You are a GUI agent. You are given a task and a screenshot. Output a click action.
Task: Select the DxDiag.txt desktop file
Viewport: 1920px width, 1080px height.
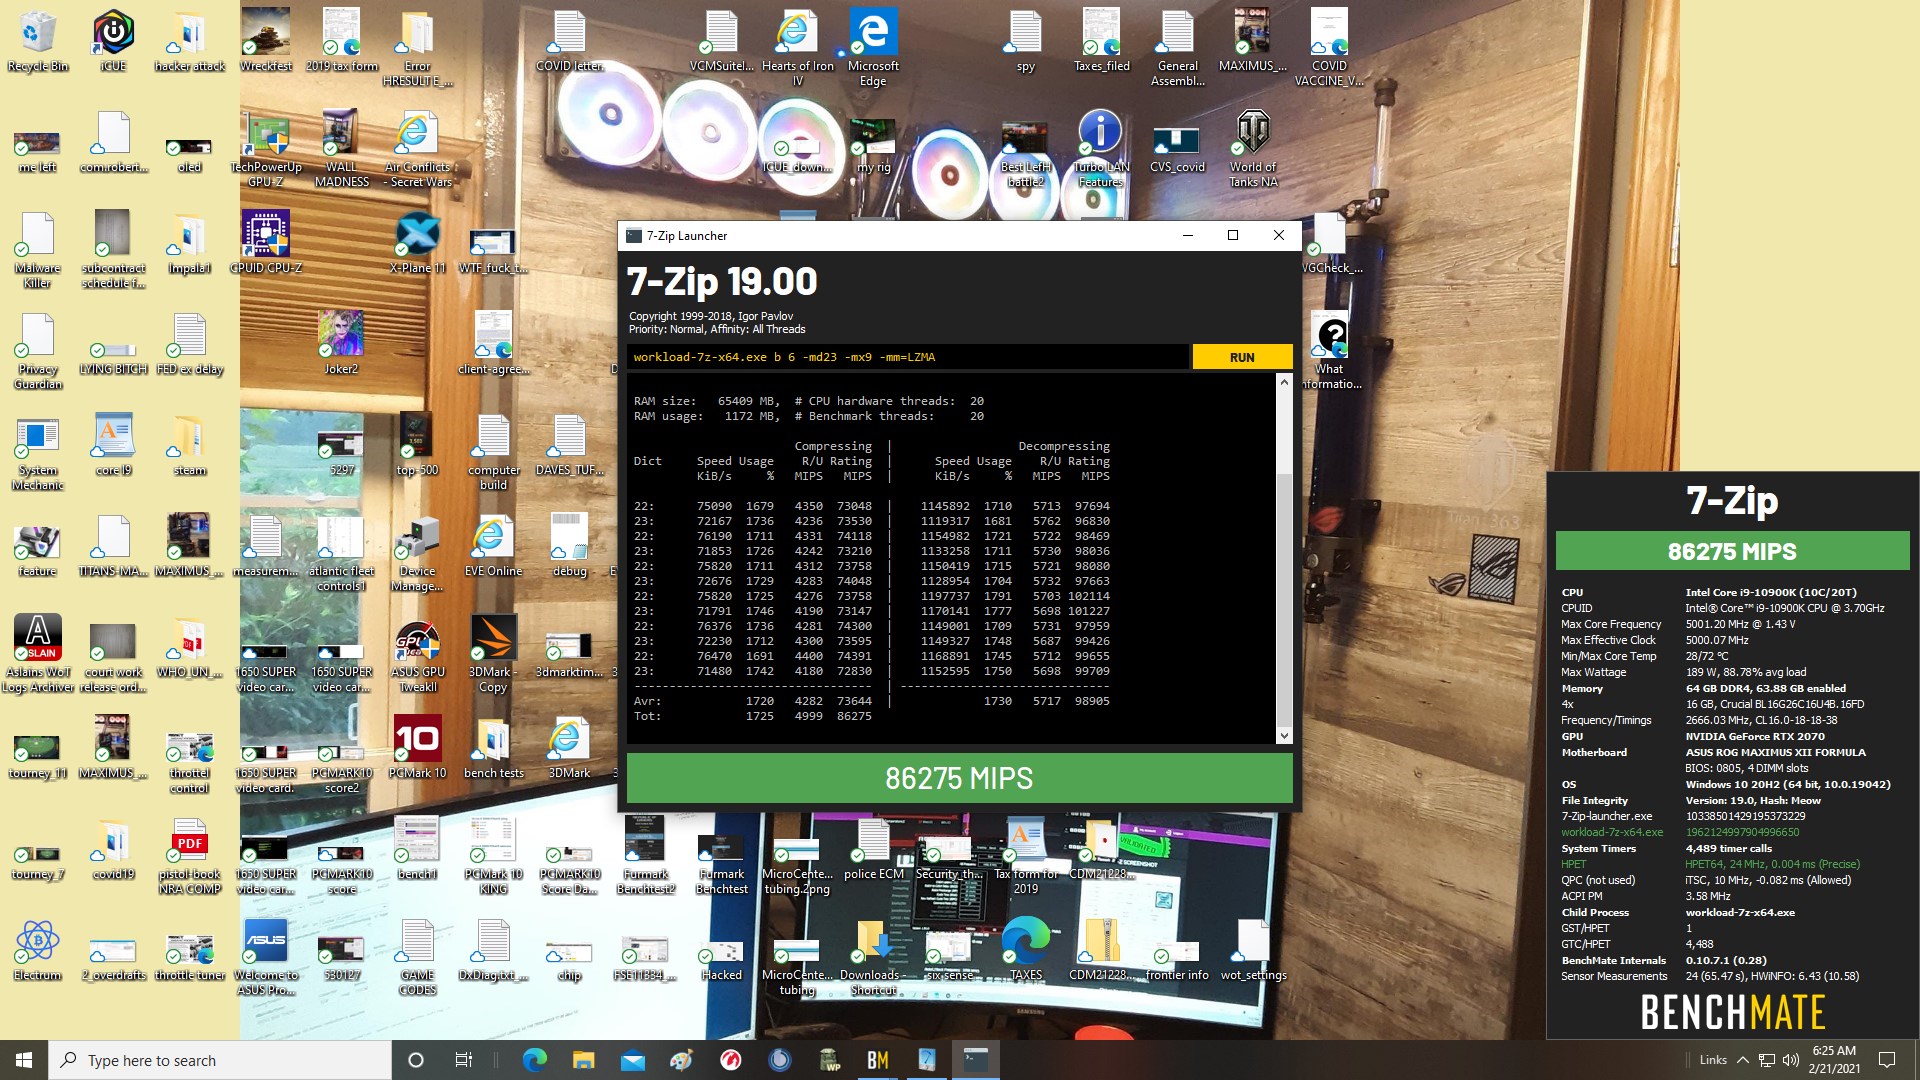point(493,950)
